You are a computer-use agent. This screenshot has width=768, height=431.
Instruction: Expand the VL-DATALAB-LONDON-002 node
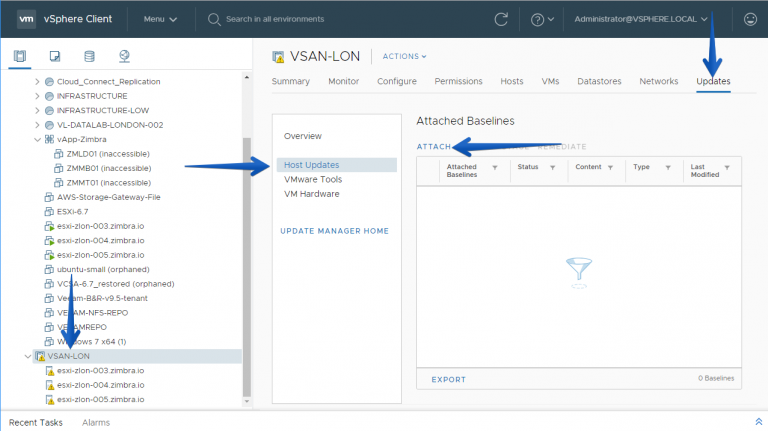(37, 125)
